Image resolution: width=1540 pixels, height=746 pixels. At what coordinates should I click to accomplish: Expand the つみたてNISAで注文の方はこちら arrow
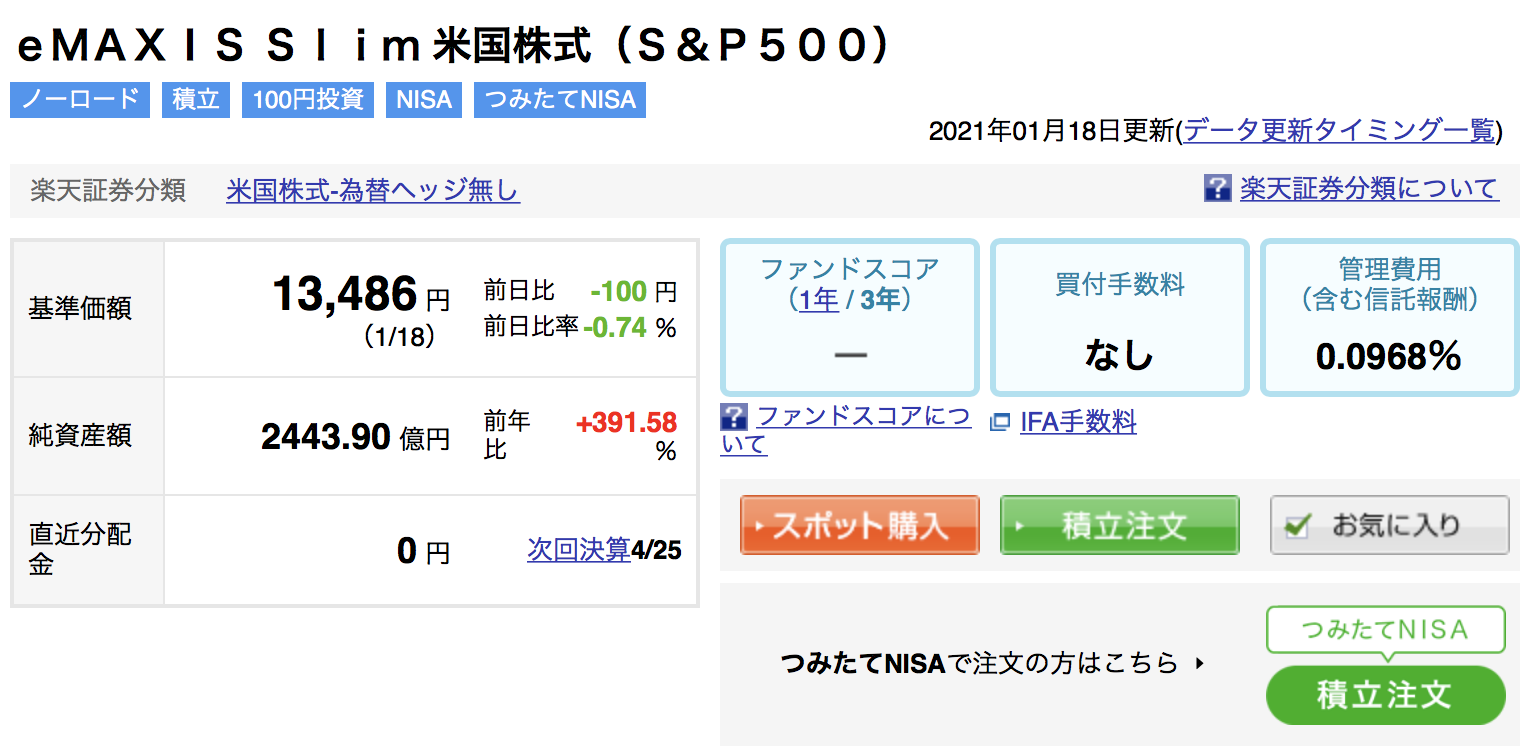pos(1200,663)
